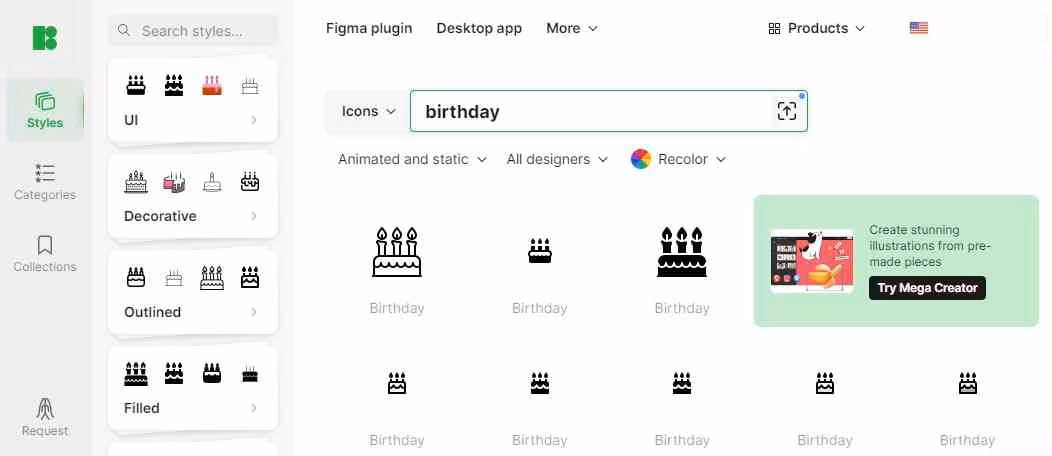Click the Icons8 green logo
The image size is (1052, 456).
pos(44,38)
